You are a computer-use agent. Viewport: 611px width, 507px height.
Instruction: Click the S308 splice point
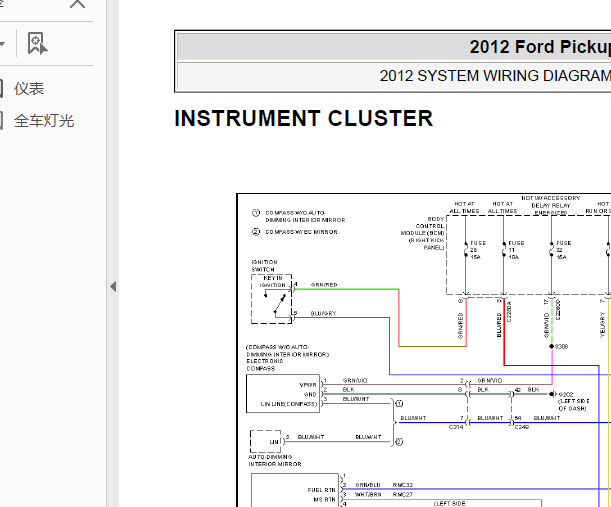[552, 346]
